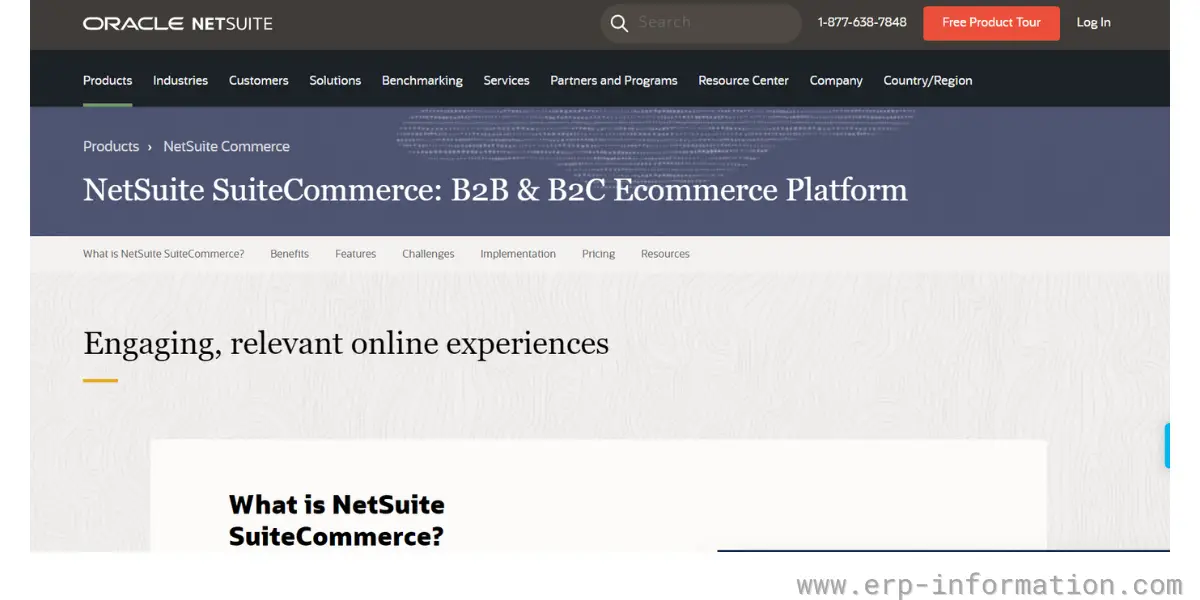Click the phone number 1-877-638-7848

click(862, 22)
